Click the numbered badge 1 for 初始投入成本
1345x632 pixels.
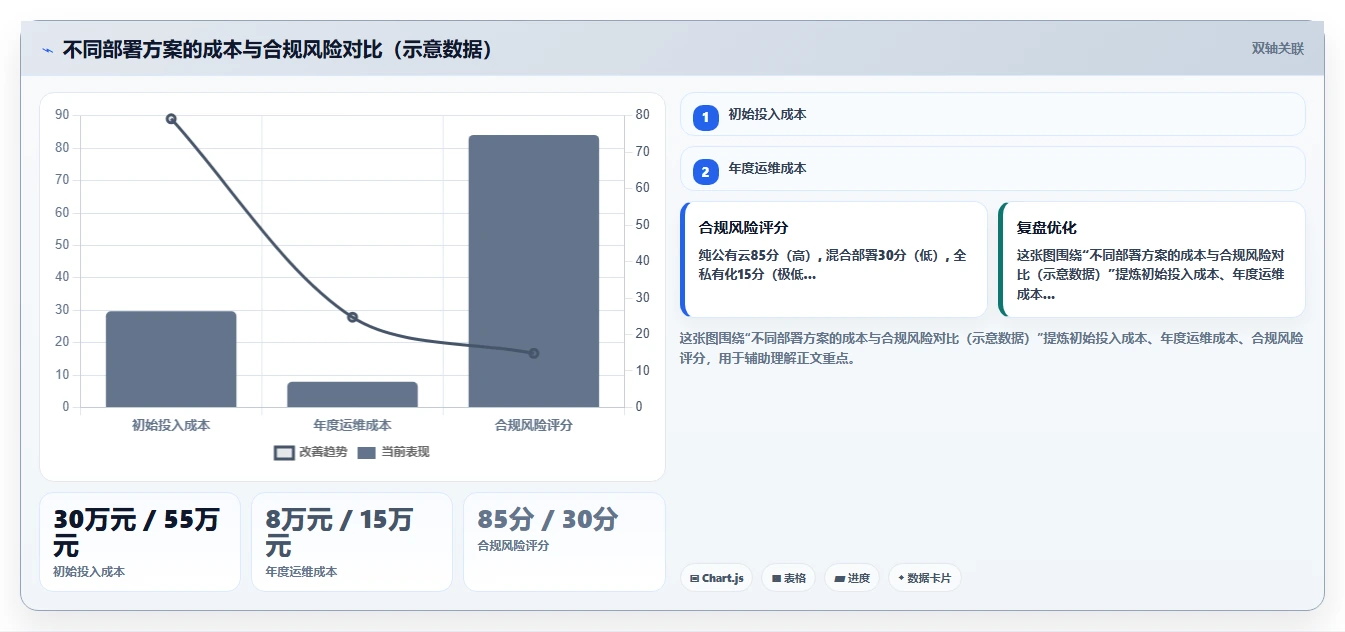[x=706, y=117]
